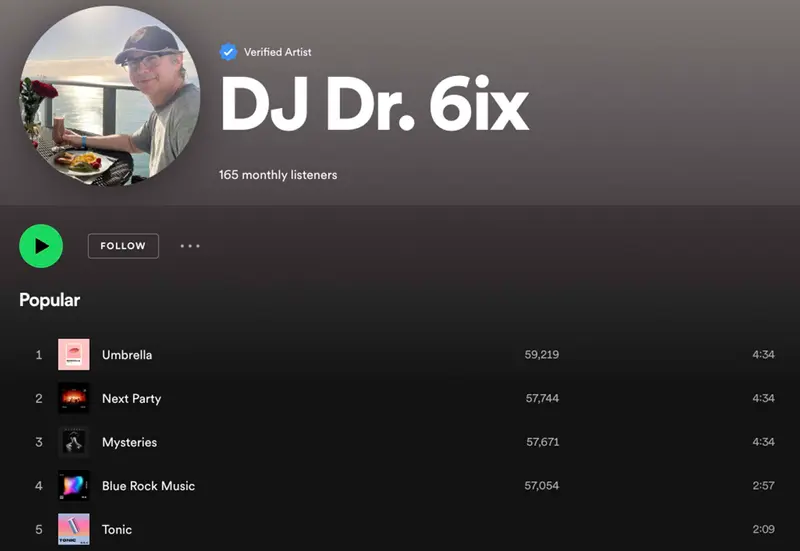The image size is (800, 551).
Task: Select the Next Party track title
Action: coord(132,399)
